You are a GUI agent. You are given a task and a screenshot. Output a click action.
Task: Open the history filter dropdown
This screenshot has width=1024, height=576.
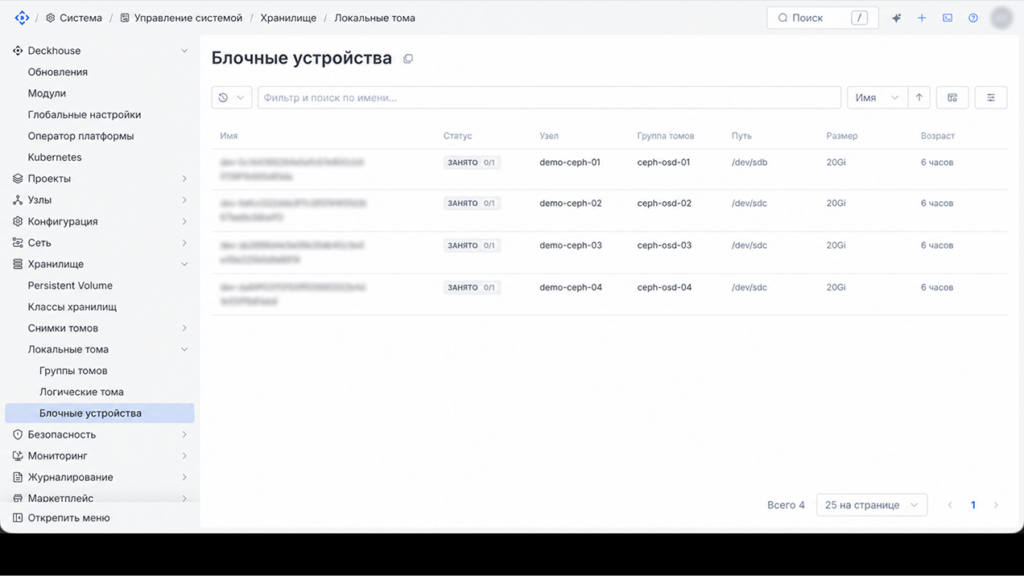[x=231, y=97]
